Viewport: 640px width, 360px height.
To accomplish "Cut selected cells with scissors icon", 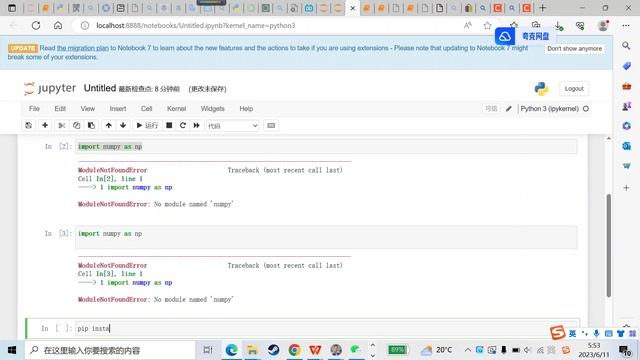I will (62, 125).
